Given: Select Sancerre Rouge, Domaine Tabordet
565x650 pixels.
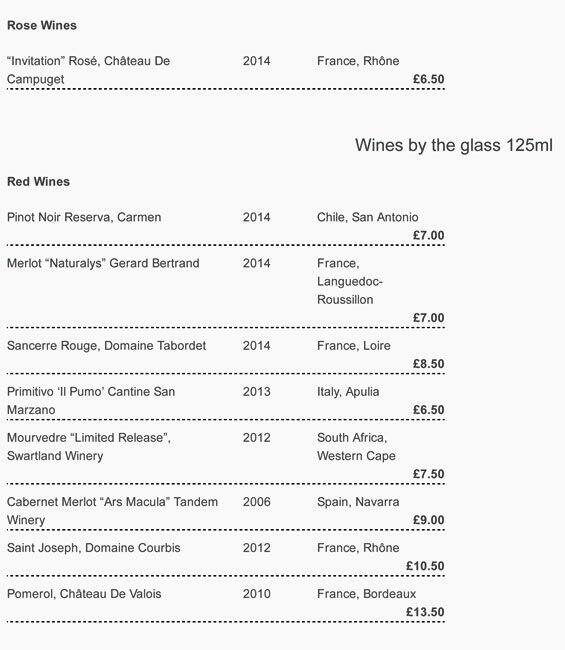Looking at the screenshot, I should click(x=107, y=346).
